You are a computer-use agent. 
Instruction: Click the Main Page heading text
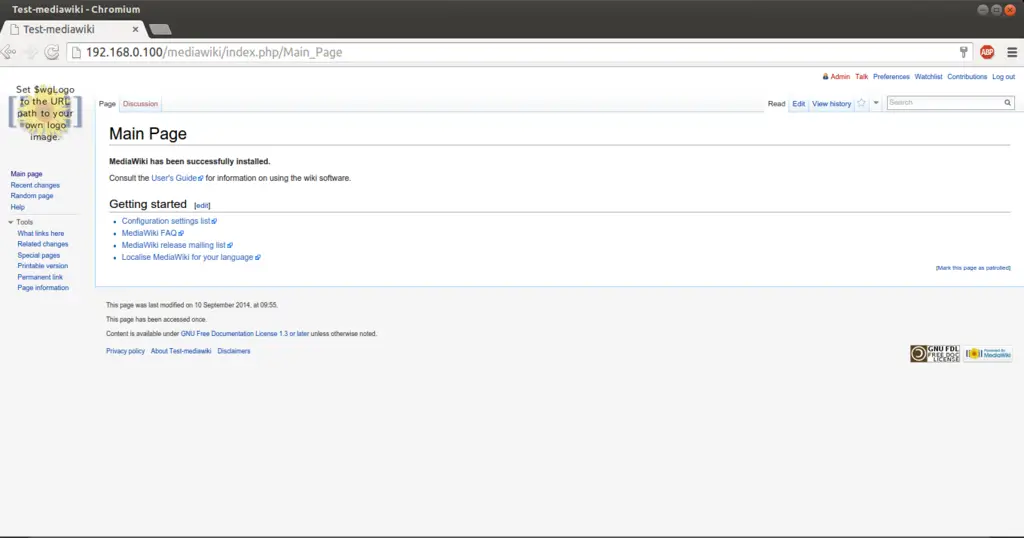point(148,134)
